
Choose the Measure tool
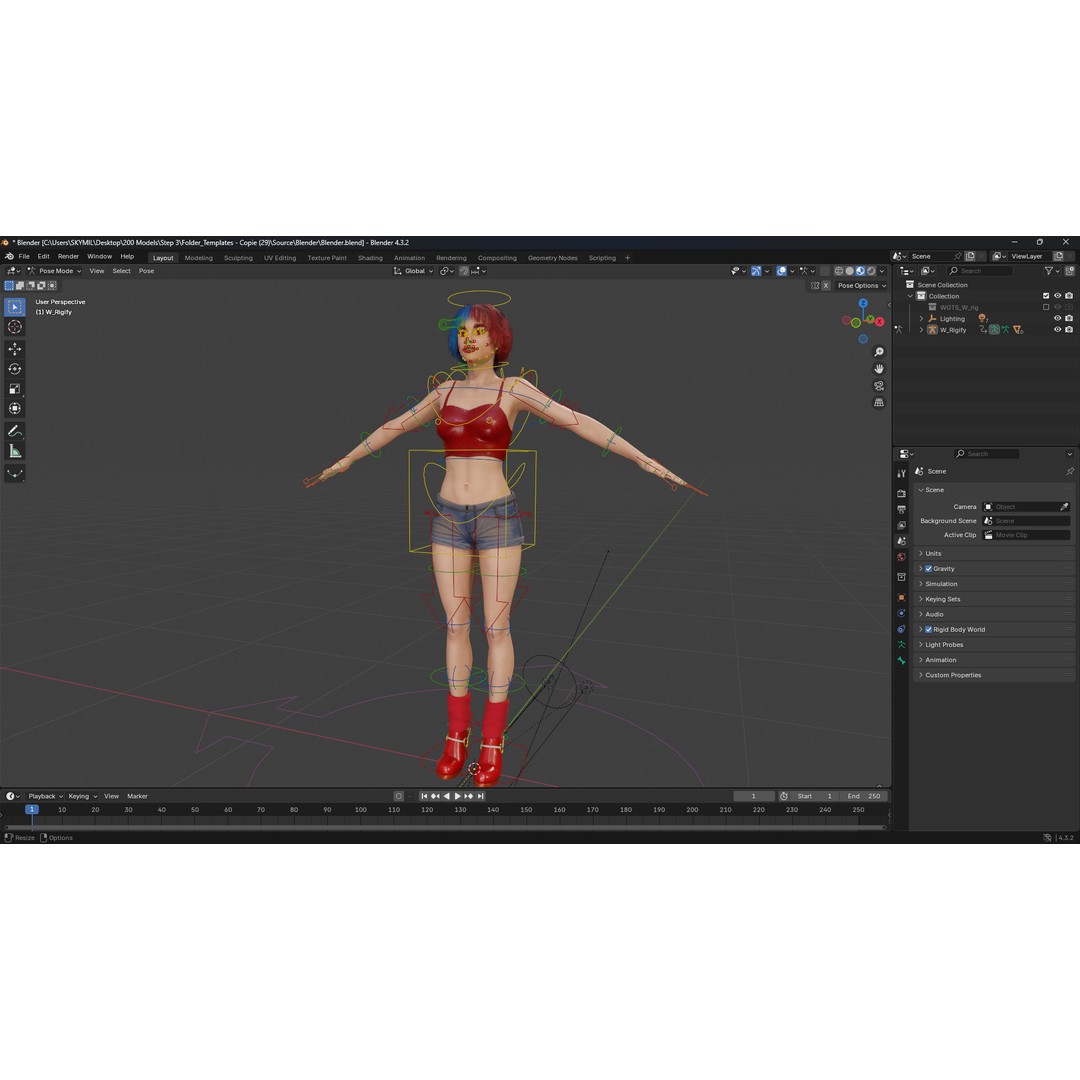(x=14, y=451)
